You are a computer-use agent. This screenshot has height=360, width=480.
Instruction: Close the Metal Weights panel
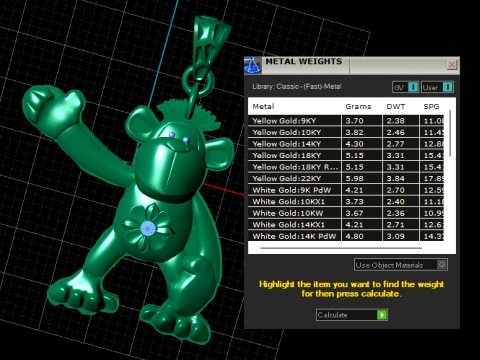[452, 65]
